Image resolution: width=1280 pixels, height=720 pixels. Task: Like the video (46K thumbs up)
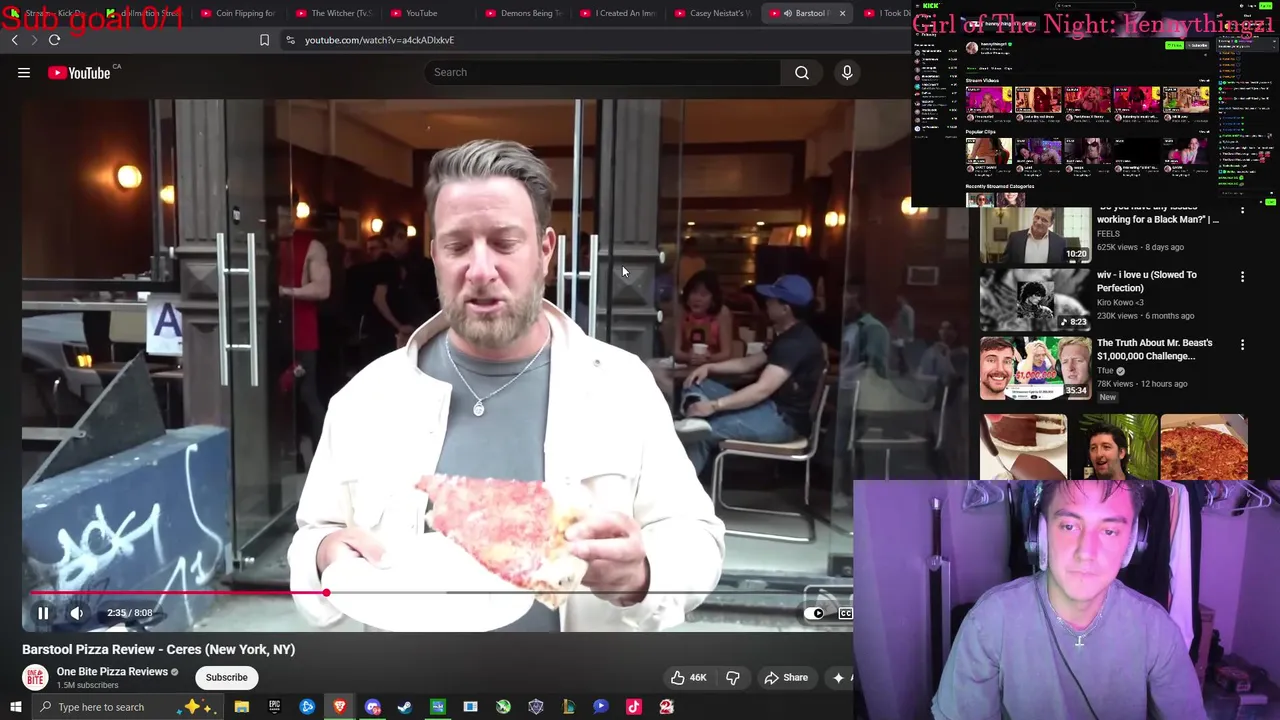click(x=688, y=677)
